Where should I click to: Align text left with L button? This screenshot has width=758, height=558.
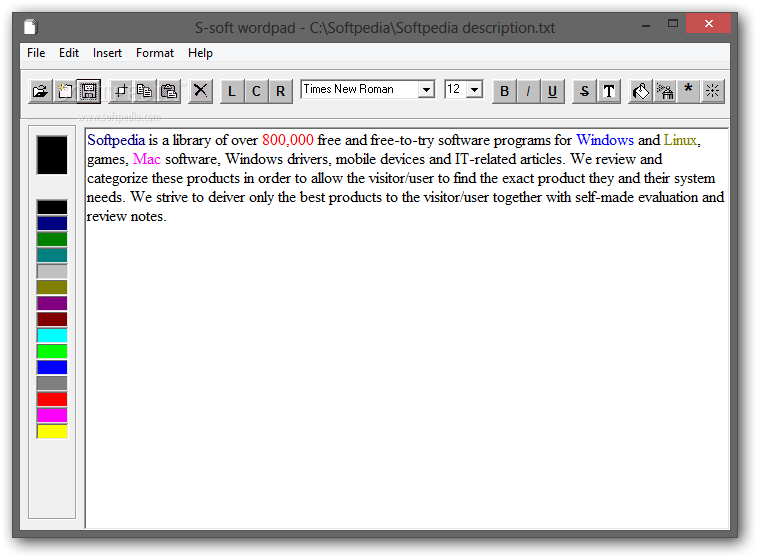232,91
